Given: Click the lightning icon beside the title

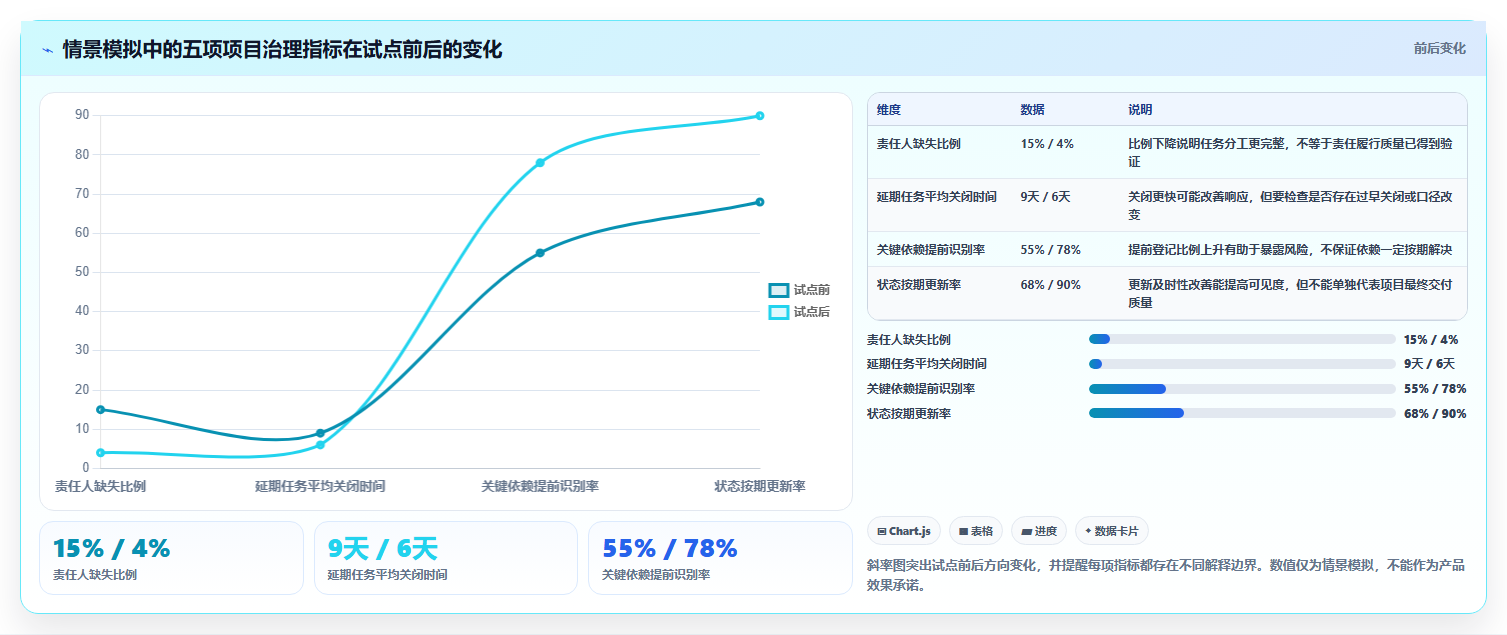Looking at the screenshot, I should (x=47, y=50).
